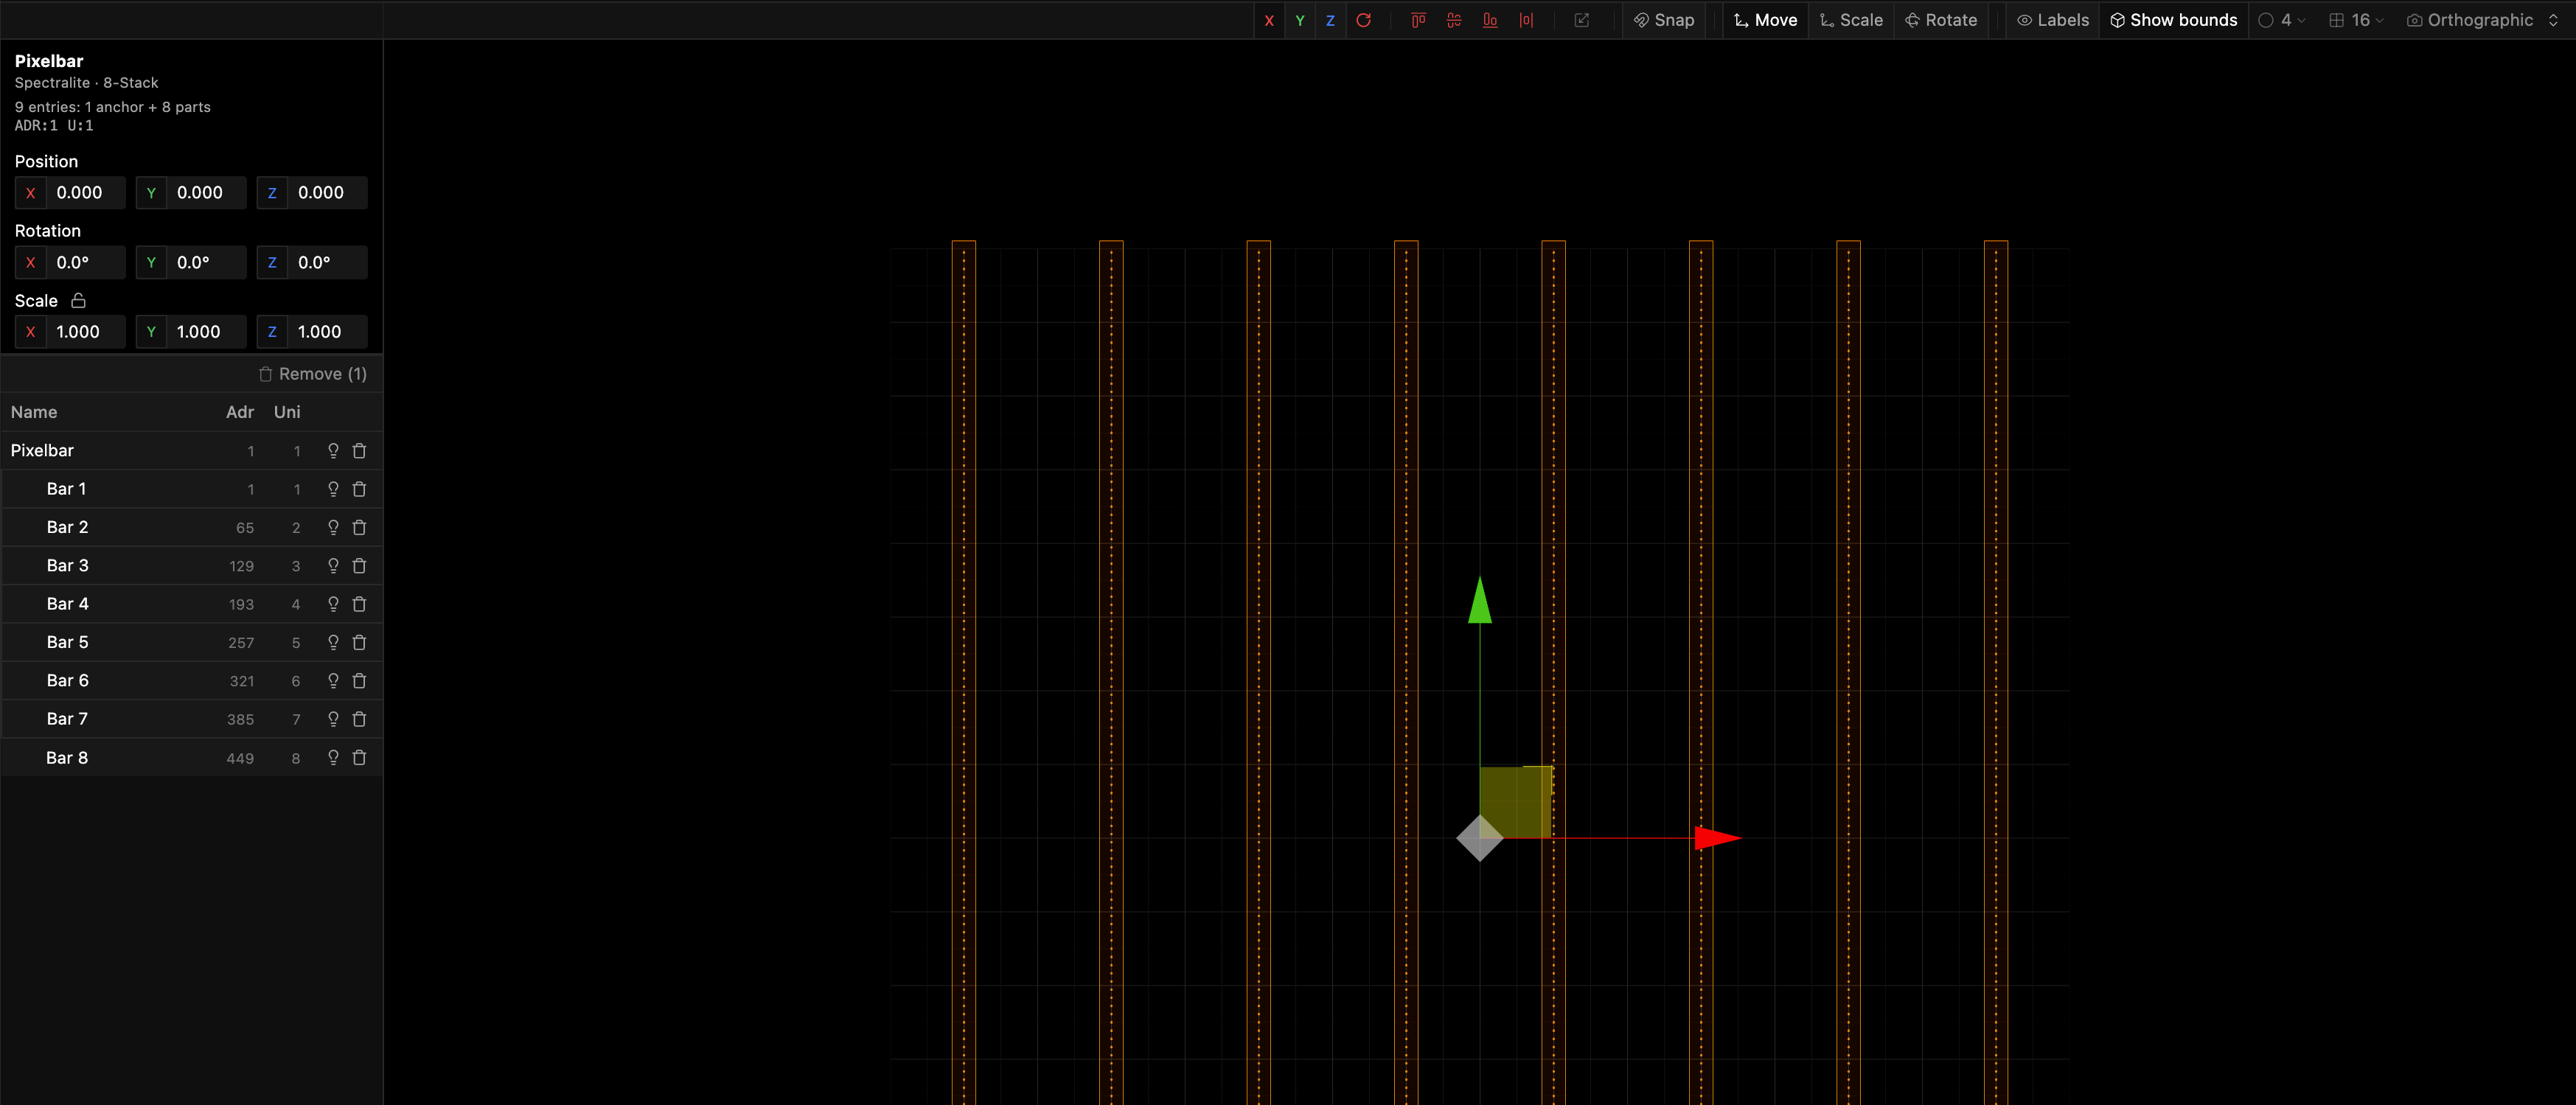
Task: Click Remove (1) button
Action: [313, 374]
